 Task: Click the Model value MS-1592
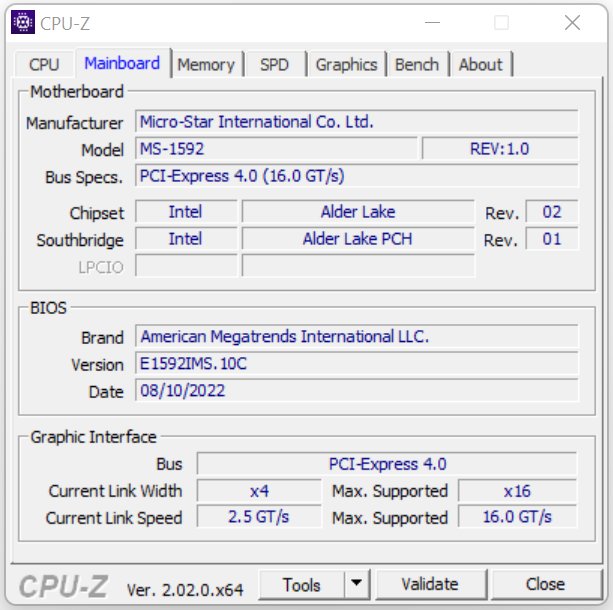(276, 149)
